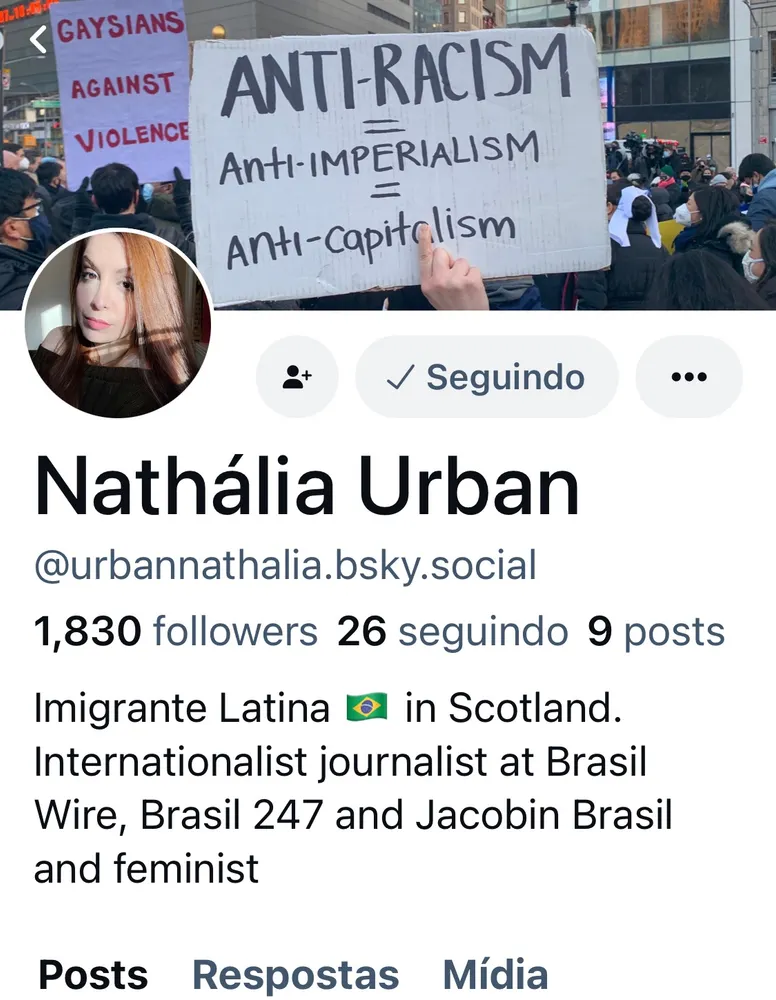Switch to the Respostas tab

(x=296, y=976)
